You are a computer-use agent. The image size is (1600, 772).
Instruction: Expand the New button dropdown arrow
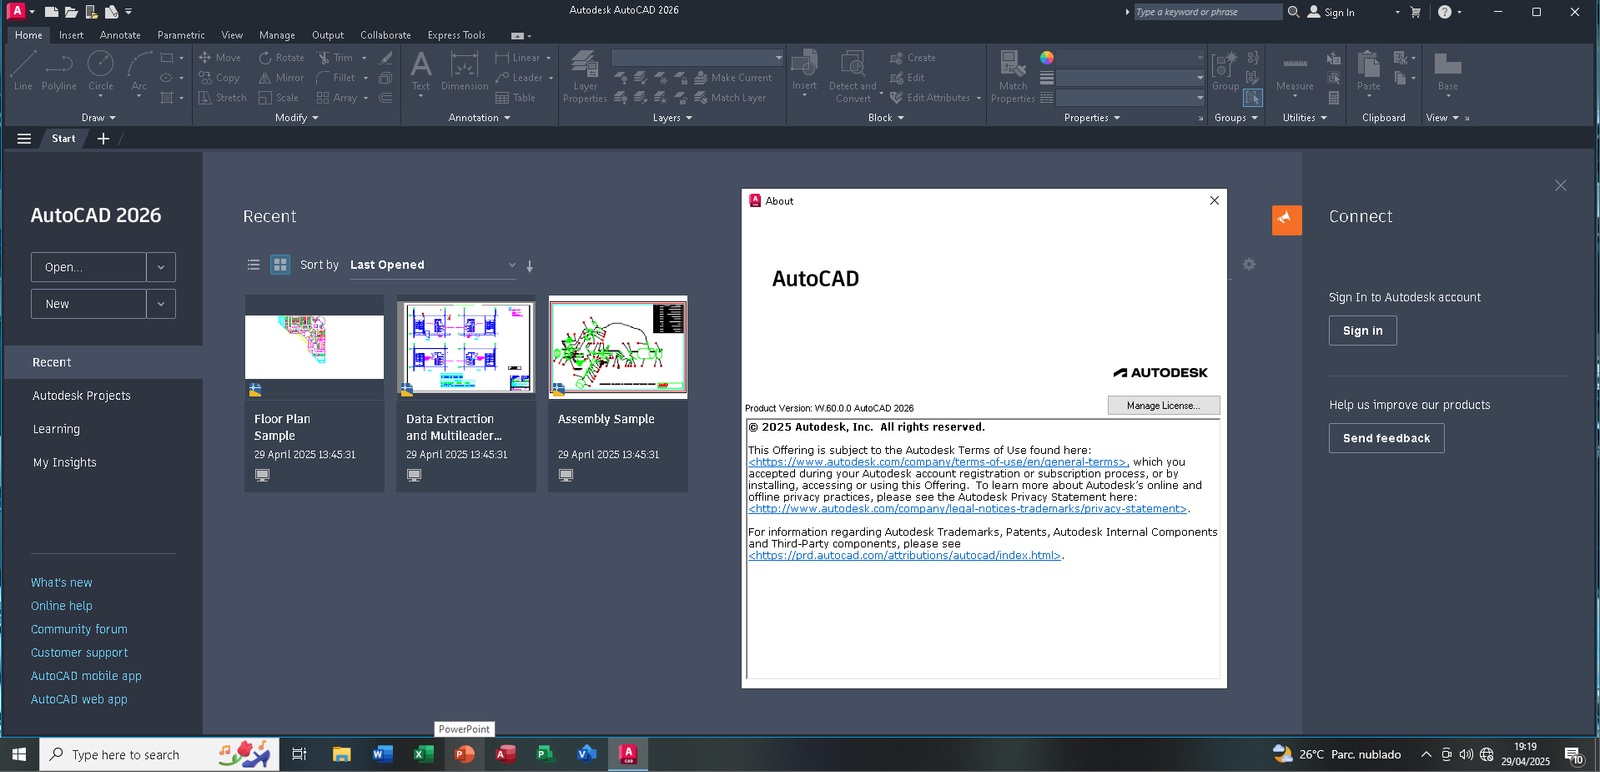click(161, 304)
